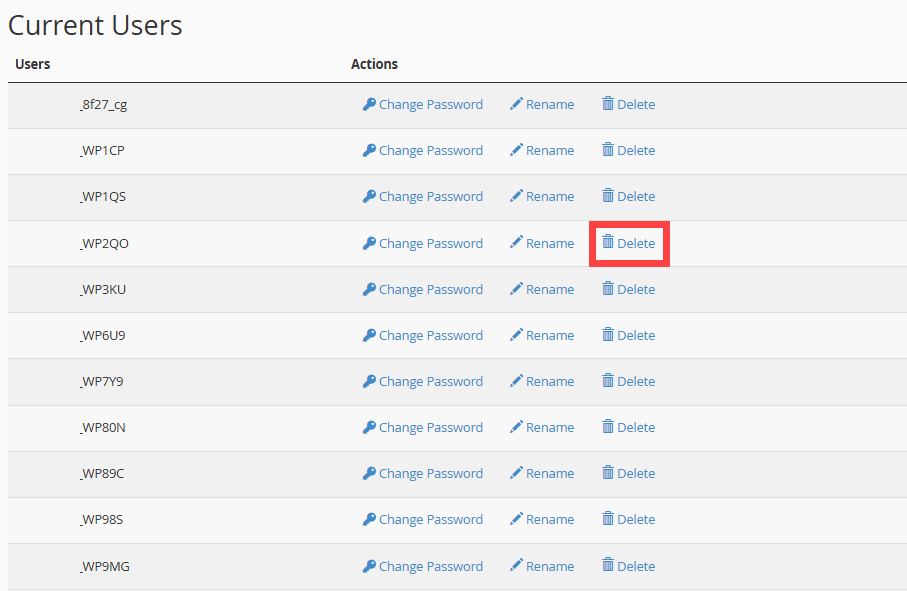Click the key icon in the _WP80N row
The image size is (907, 591).
(x=369, y=427)
